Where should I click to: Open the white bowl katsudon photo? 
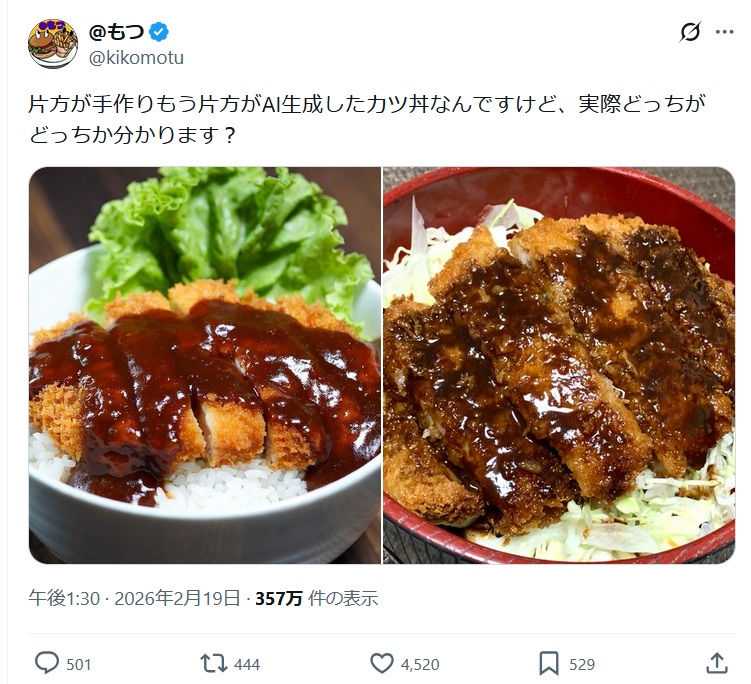pos(205,365)
